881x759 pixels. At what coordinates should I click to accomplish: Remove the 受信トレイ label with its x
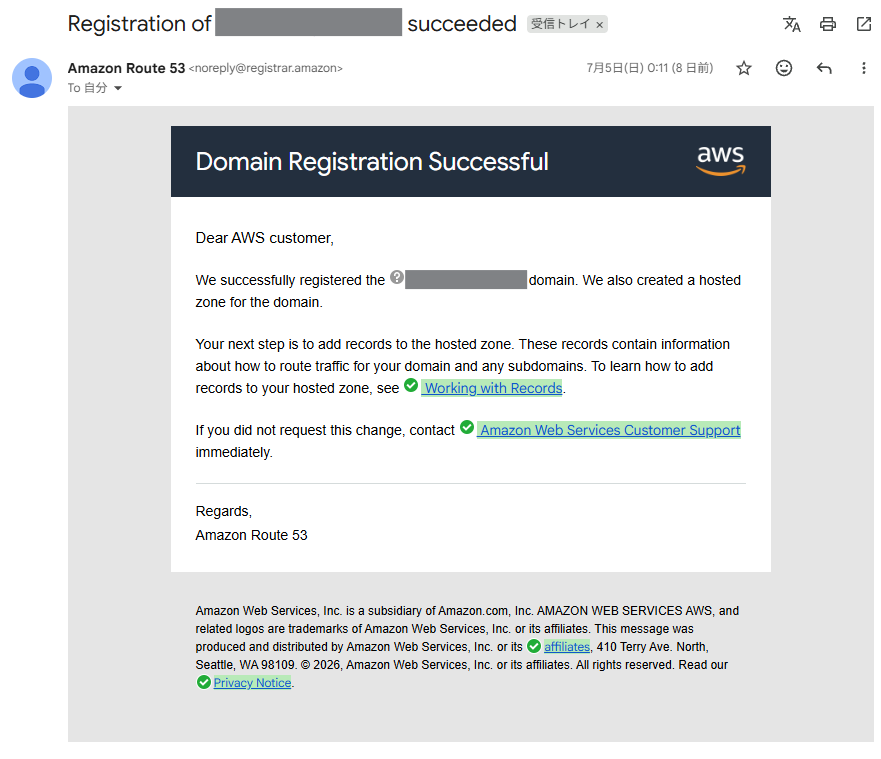pos(600,25)
